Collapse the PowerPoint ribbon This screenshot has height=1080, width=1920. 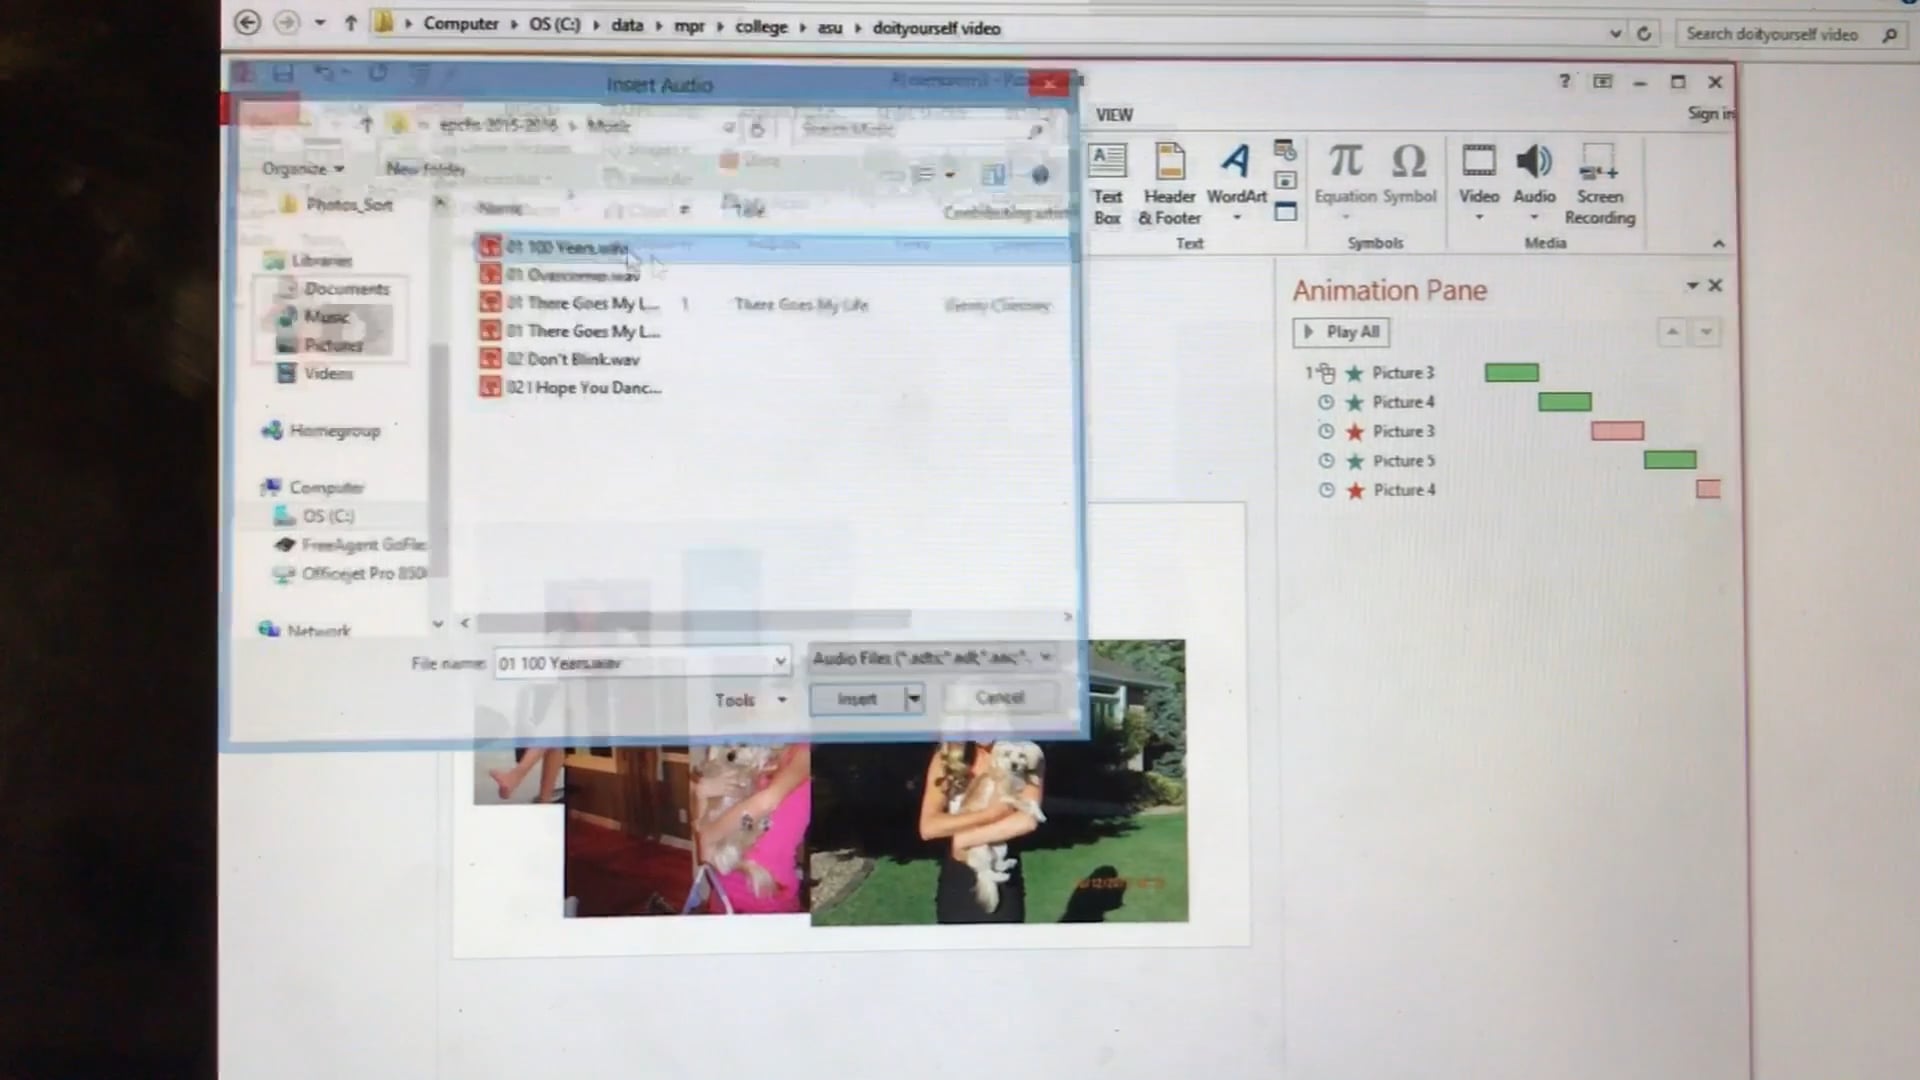(1718, 244)
